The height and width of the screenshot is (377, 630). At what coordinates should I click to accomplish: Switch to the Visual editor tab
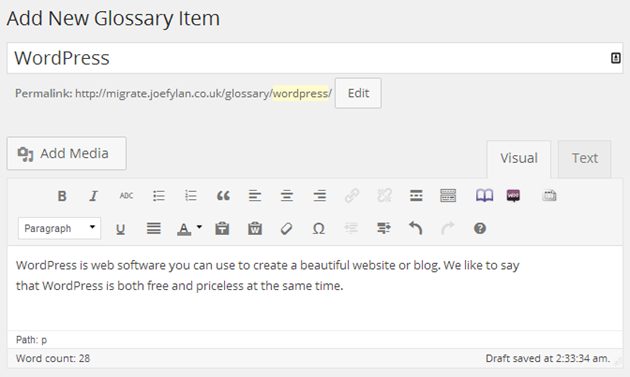click(x=519, y=158)
